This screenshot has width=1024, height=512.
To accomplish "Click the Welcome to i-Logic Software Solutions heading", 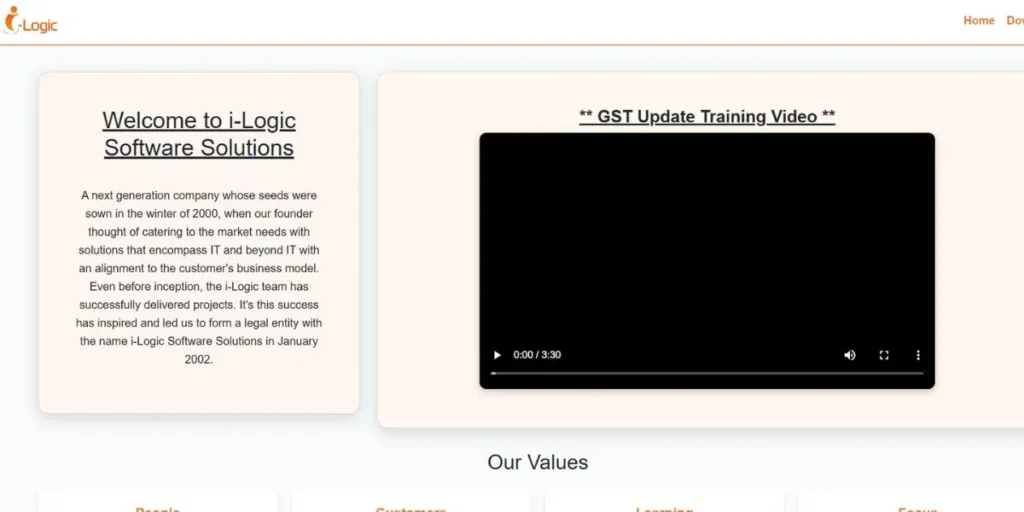I will tap(199, 134).
